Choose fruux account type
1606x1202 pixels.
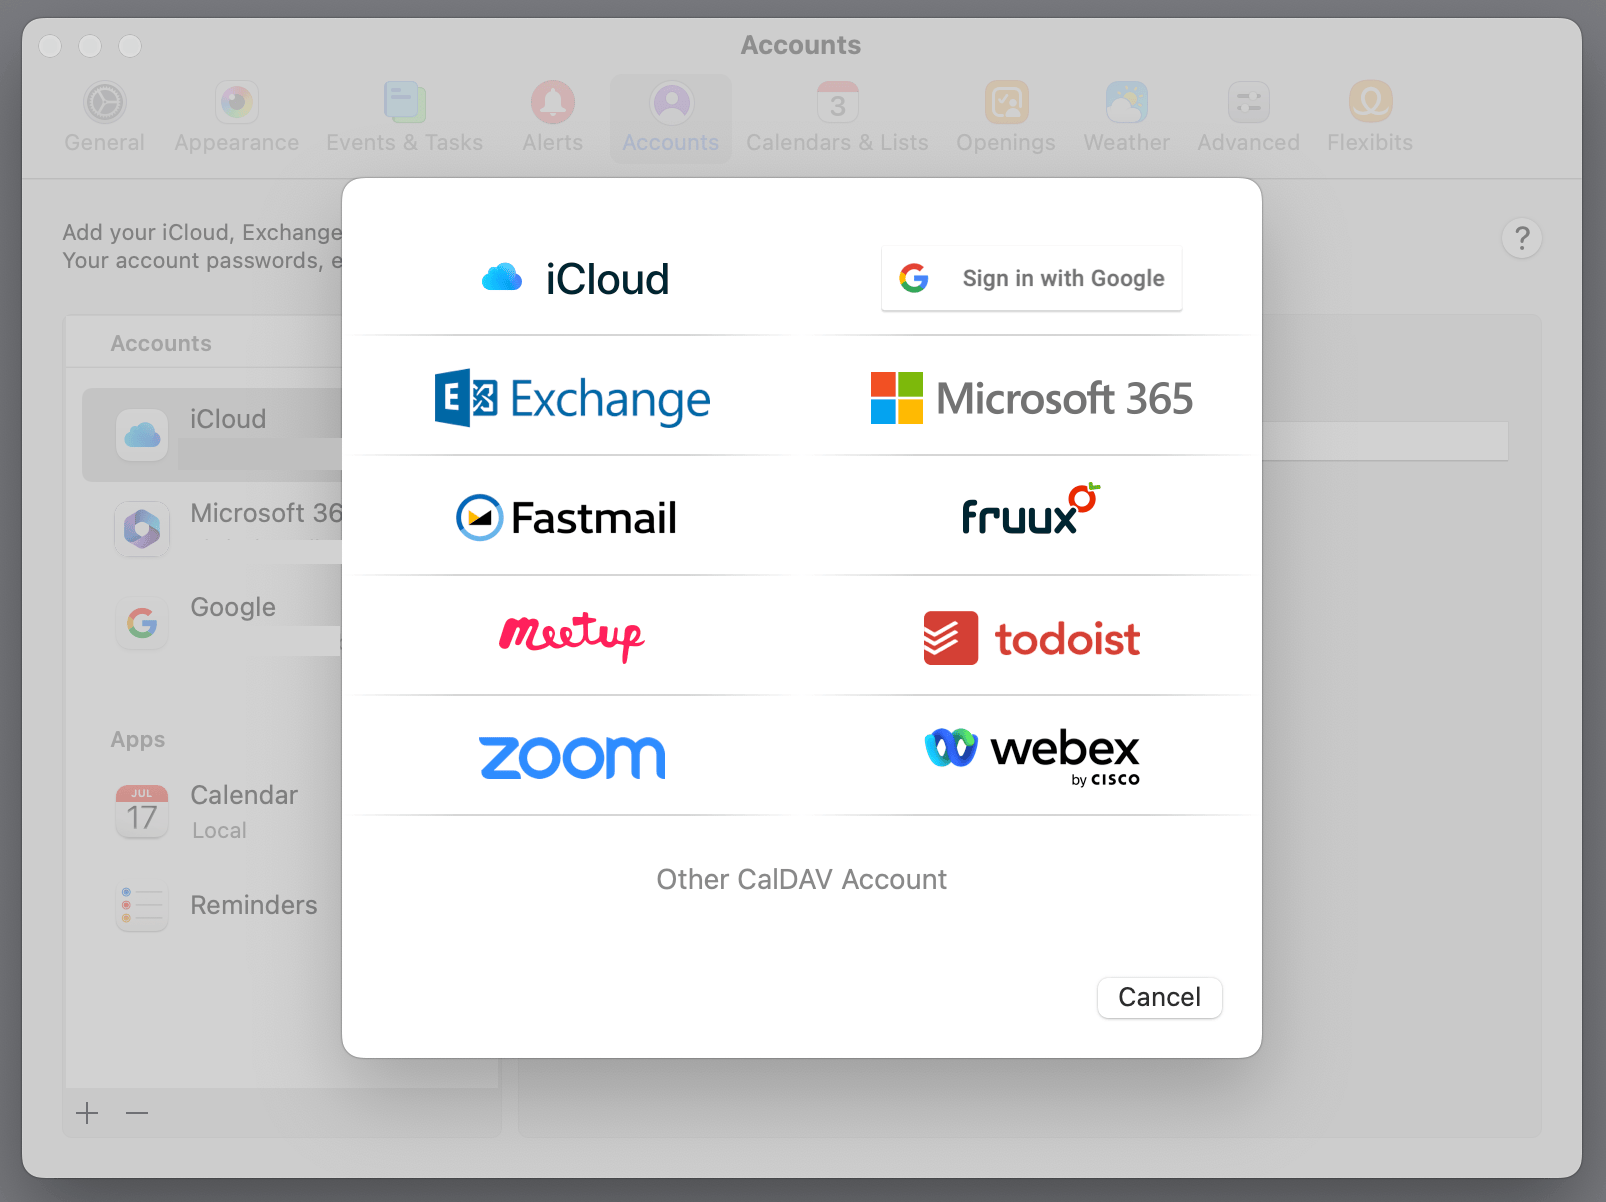pos(1031,510)
